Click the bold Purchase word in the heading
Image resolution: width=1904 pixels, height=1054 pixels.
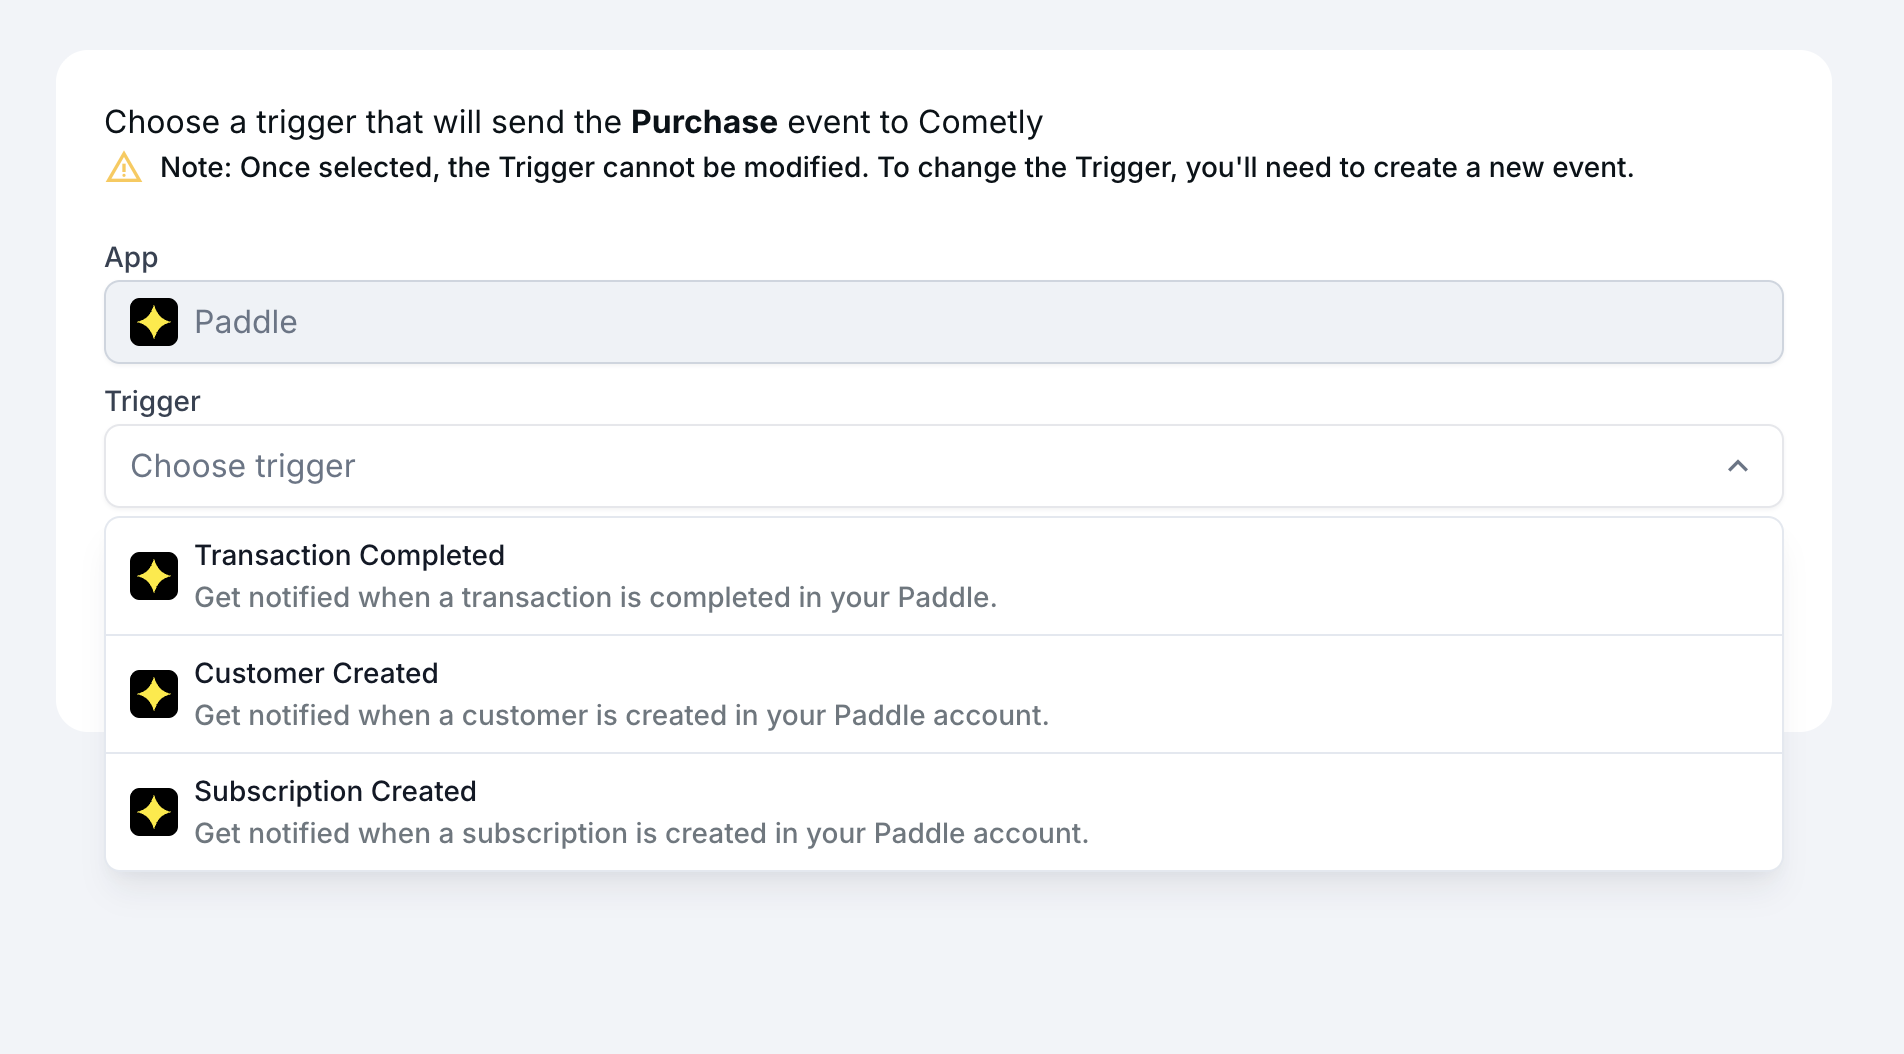coord(704,122)
